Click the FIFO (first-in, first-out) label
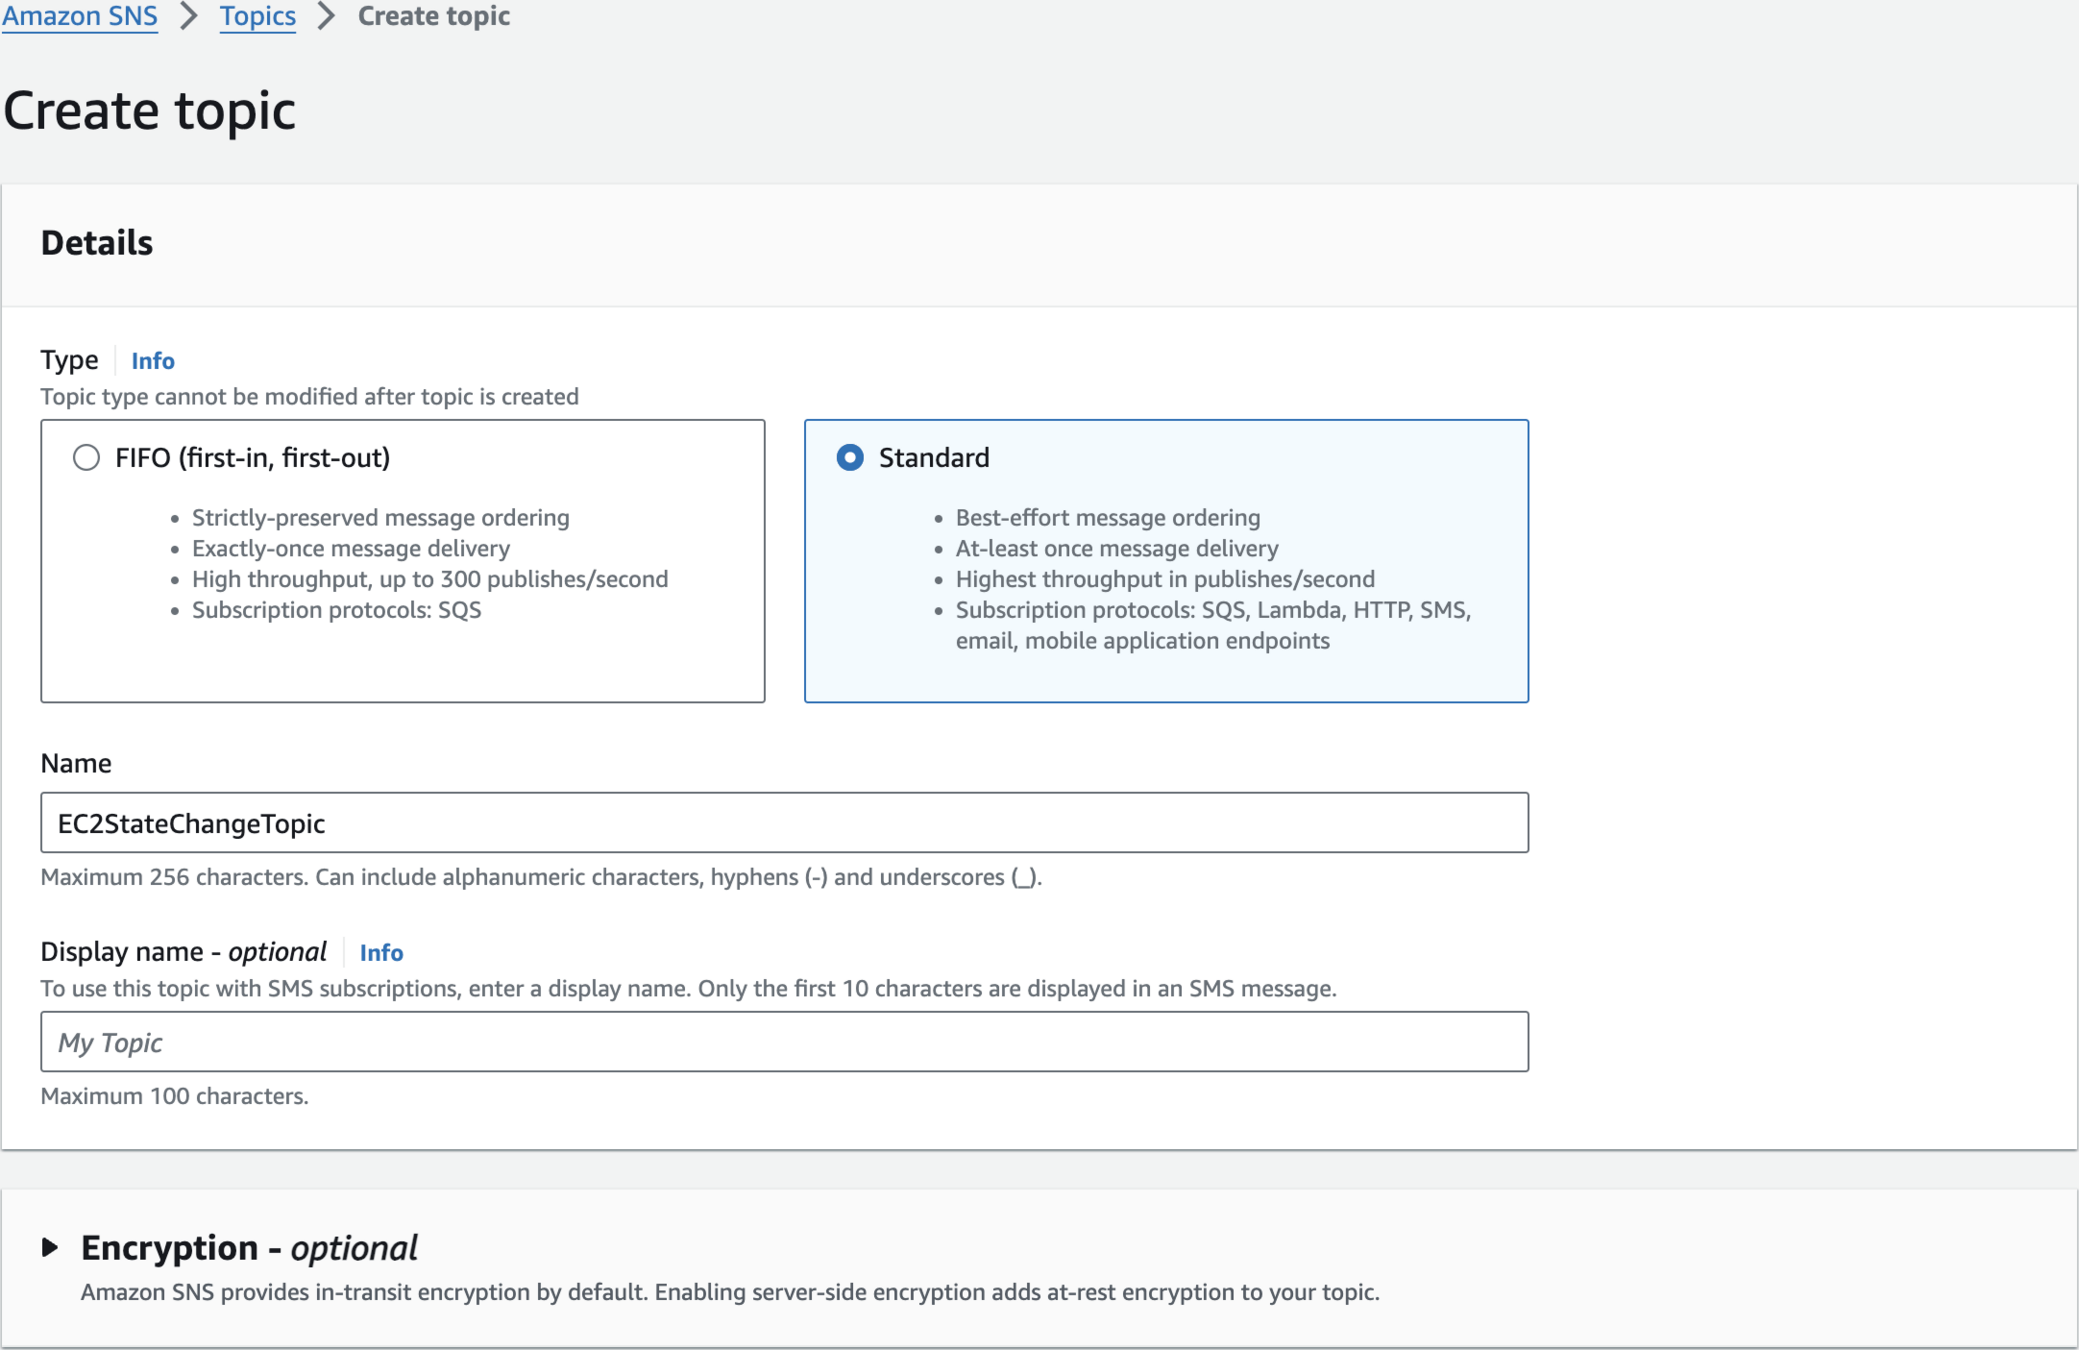The width and height of the screenshot is (2079, 1350). [252, 458]
